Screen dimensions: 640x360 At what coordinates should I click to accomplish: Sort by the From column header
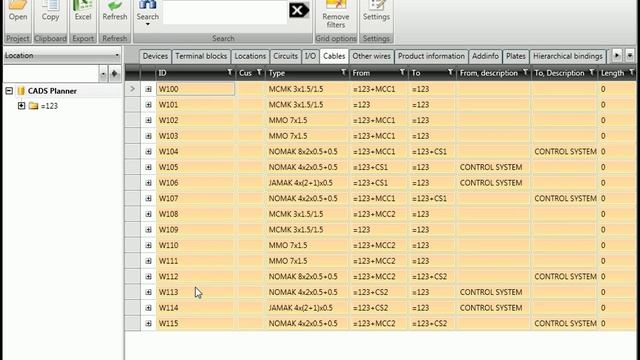pos(361,73)
